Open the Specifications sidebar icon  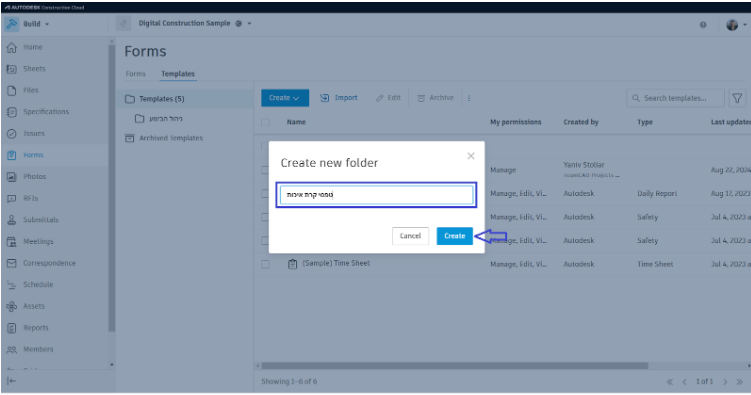coord(11,112)
